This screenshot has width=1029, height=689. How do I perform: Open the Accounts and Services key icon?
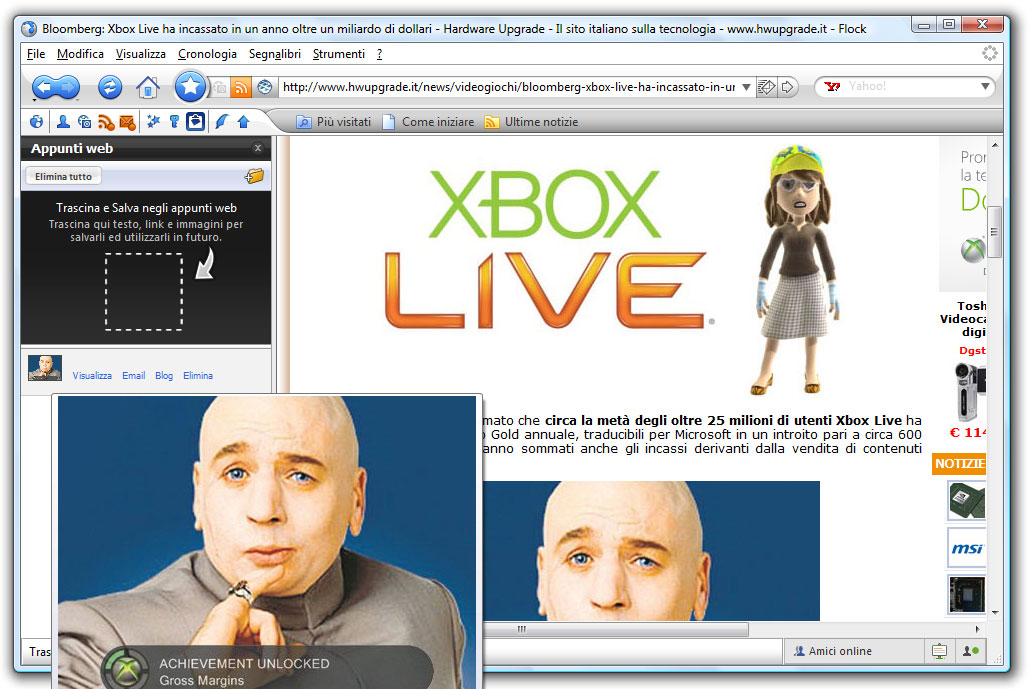coord(174,121)
